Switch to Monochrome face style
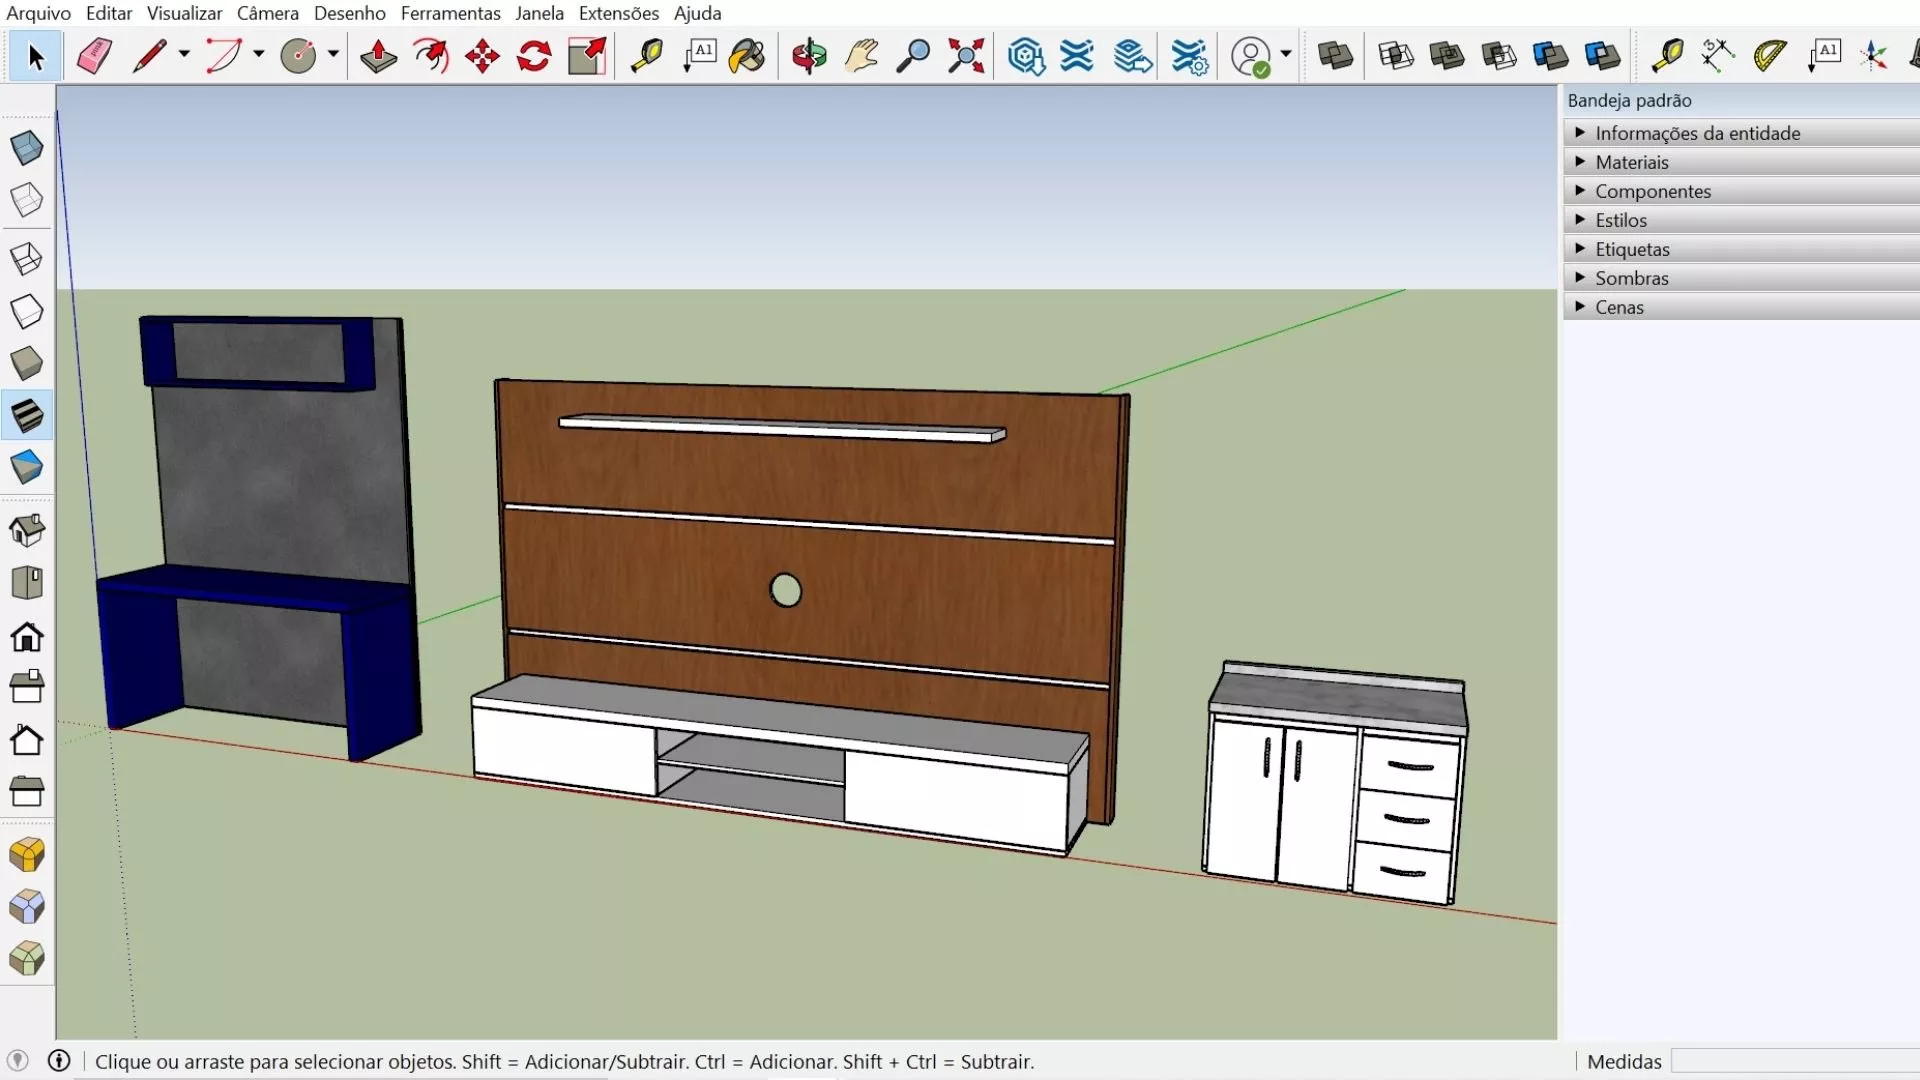Viewport: 1920px width, 1080px height. tap(27, 467)
